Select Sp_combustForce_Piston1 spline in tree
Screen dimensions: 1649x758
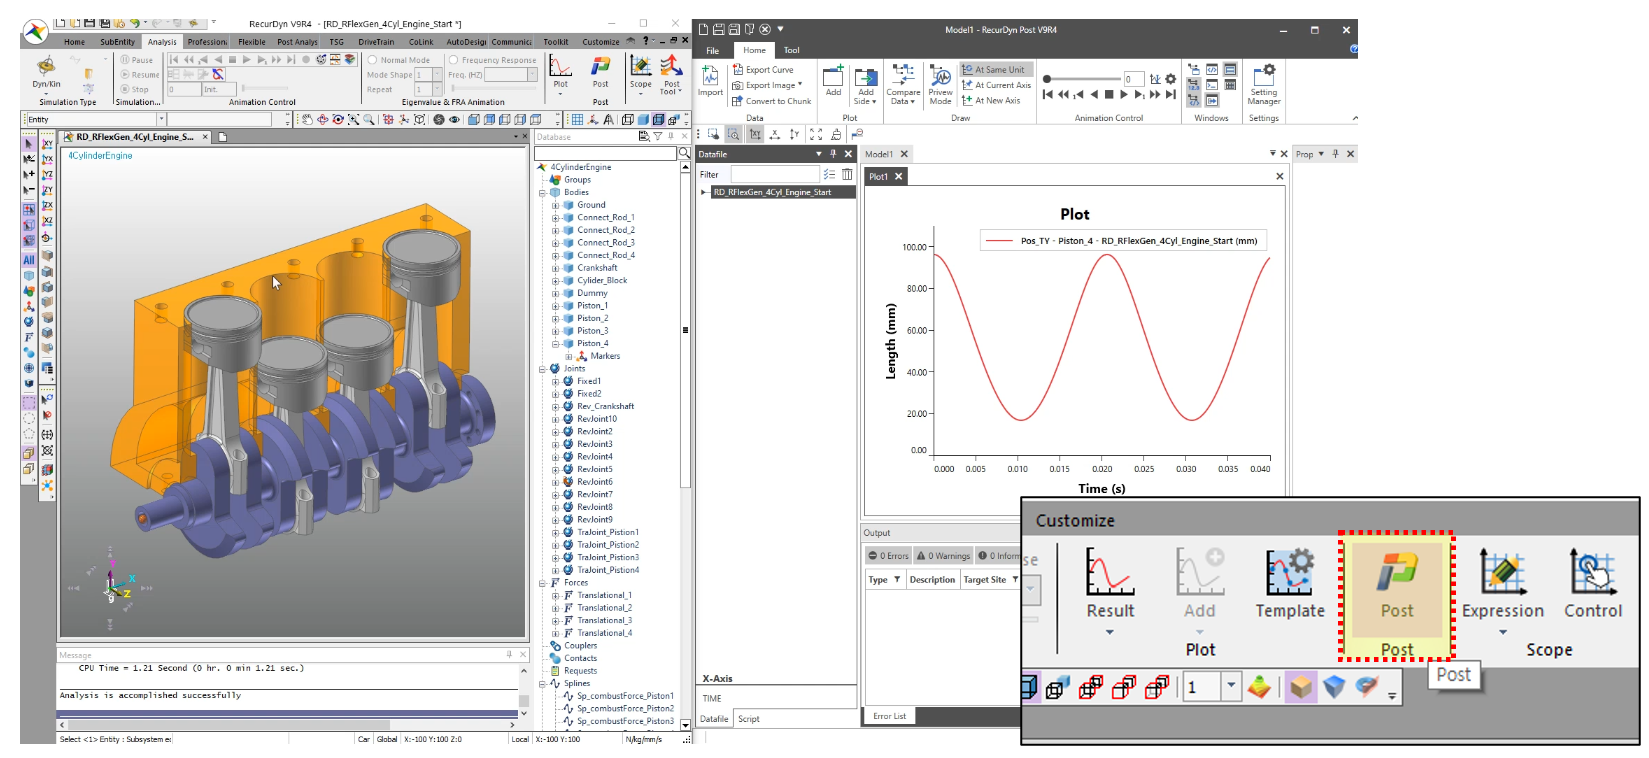(625, 696)
